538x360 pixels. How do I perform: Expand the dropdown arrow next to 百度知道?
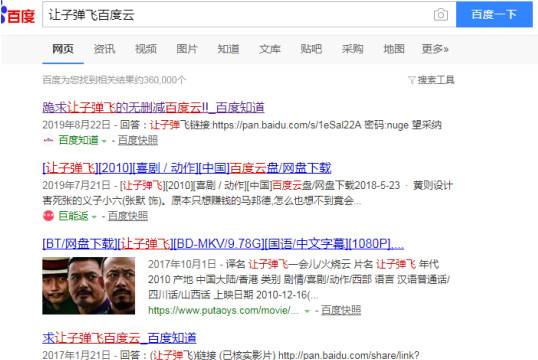104,141
